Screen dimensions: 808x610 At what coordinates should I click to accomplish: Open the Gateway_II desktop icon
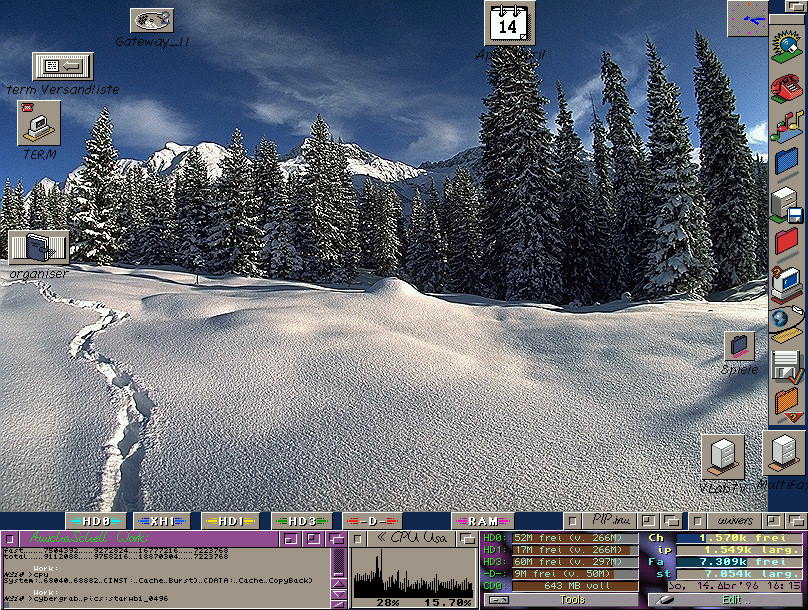152,20
